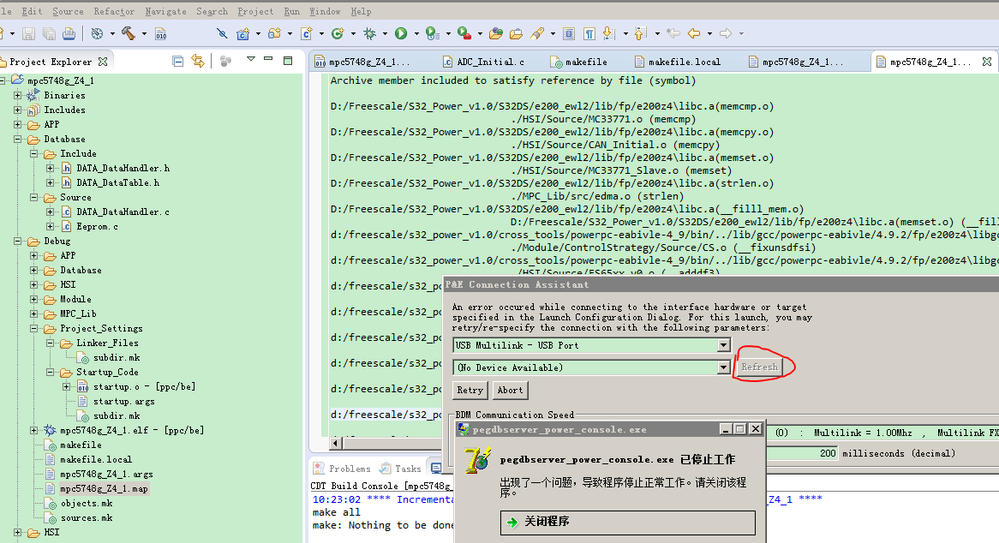
Task: Select objects.mk in Project Explorer
Action: click(86, 504)
